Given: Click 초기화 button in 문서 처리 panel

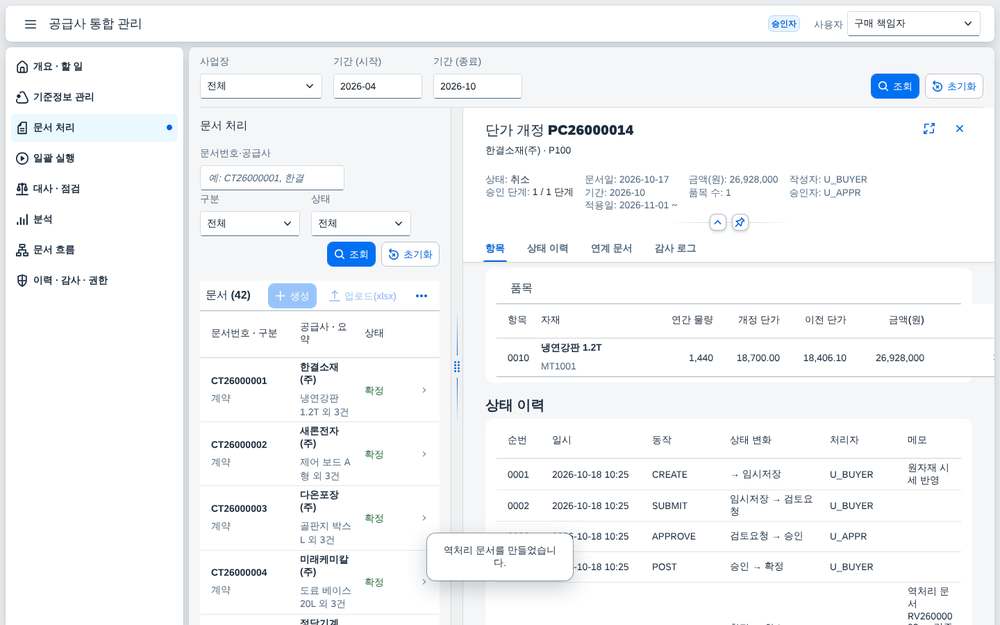Looking at the screenshot, I should [410, 254].
